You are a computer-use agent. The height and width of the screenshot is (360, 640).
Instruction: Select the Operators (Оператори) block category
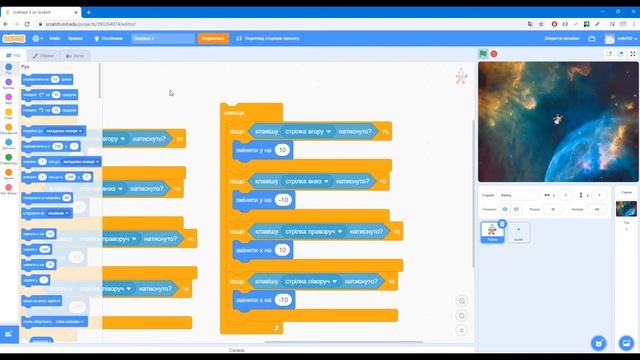click(x=9, y=159)
